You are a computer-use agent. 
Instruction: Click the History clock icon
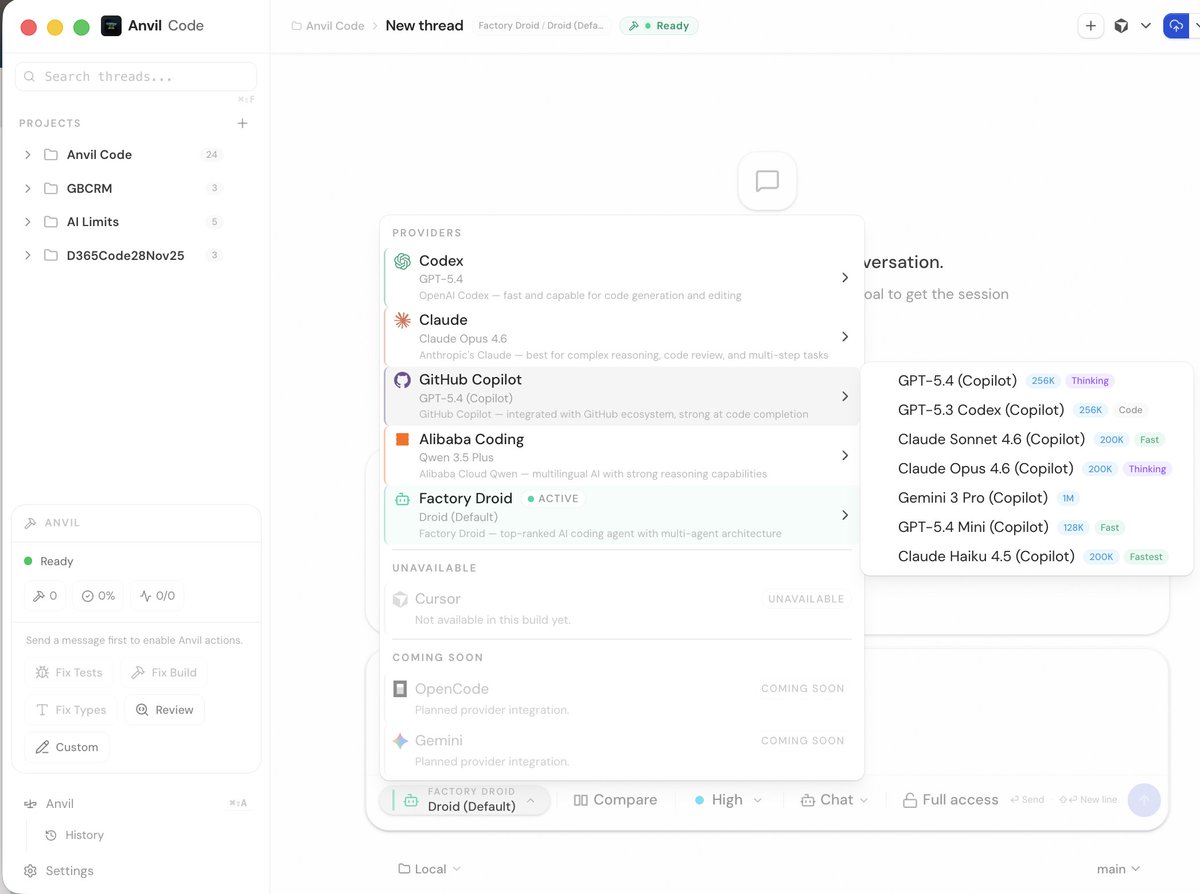coord(52,835)
